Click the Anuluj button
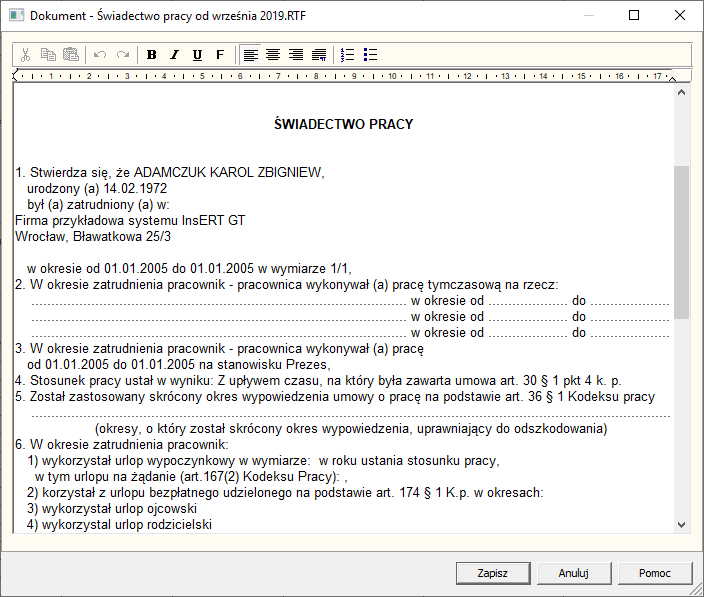Screen dimensions: 704x597 (574, 573)
